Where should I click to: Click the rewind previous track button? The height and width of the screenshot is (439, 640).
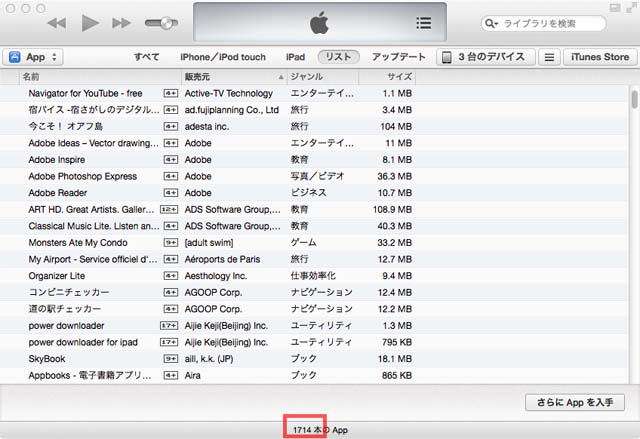pos(57,23)
